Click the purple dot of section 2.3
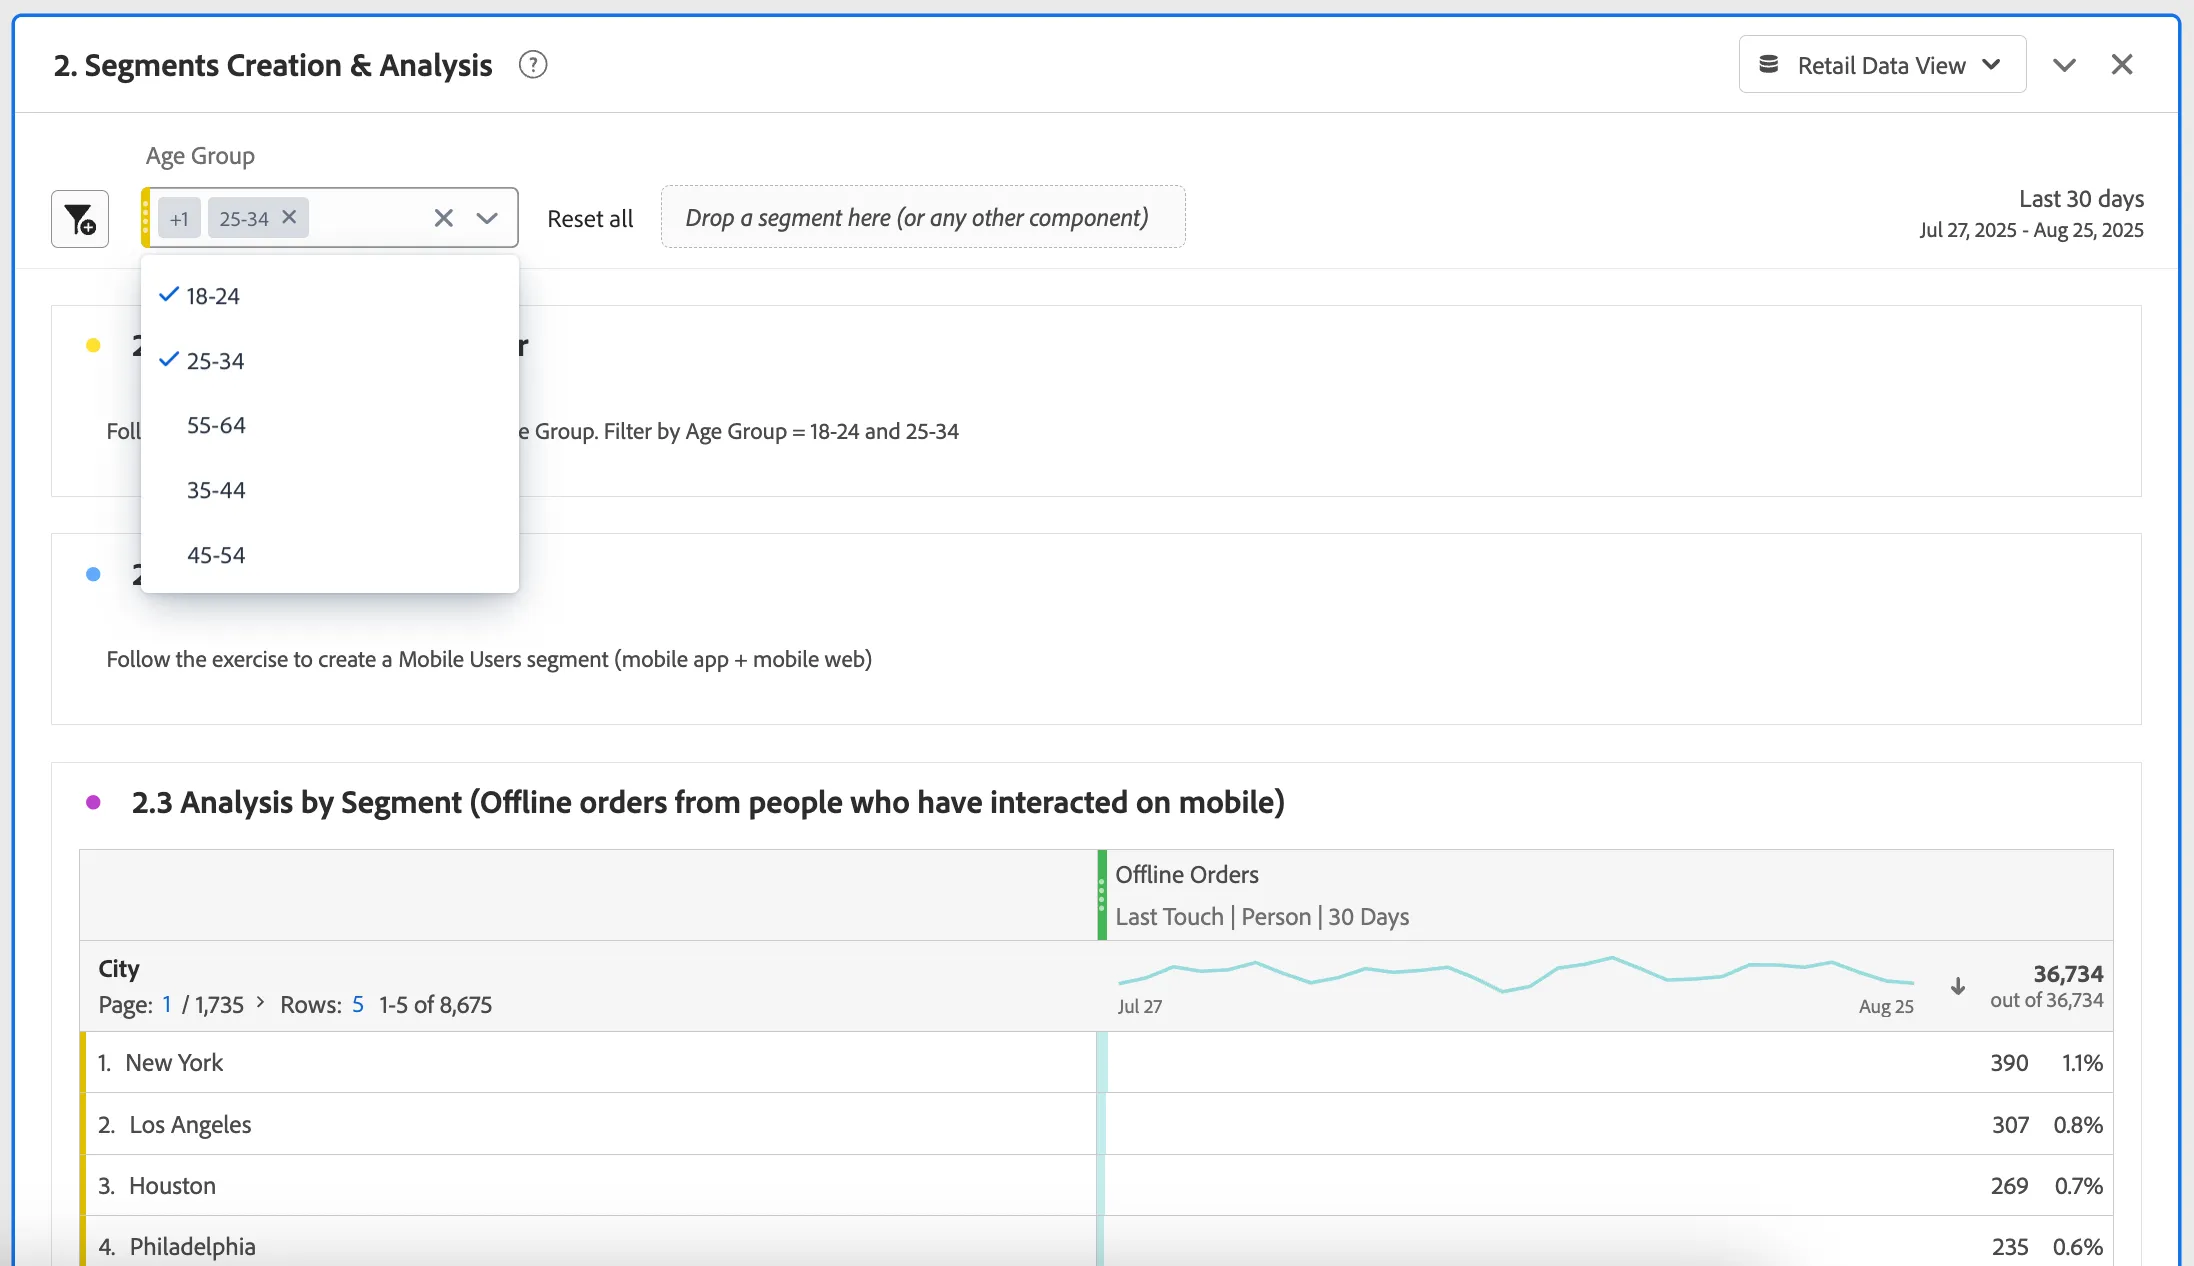2194x1266 pixels. point(93,802)
